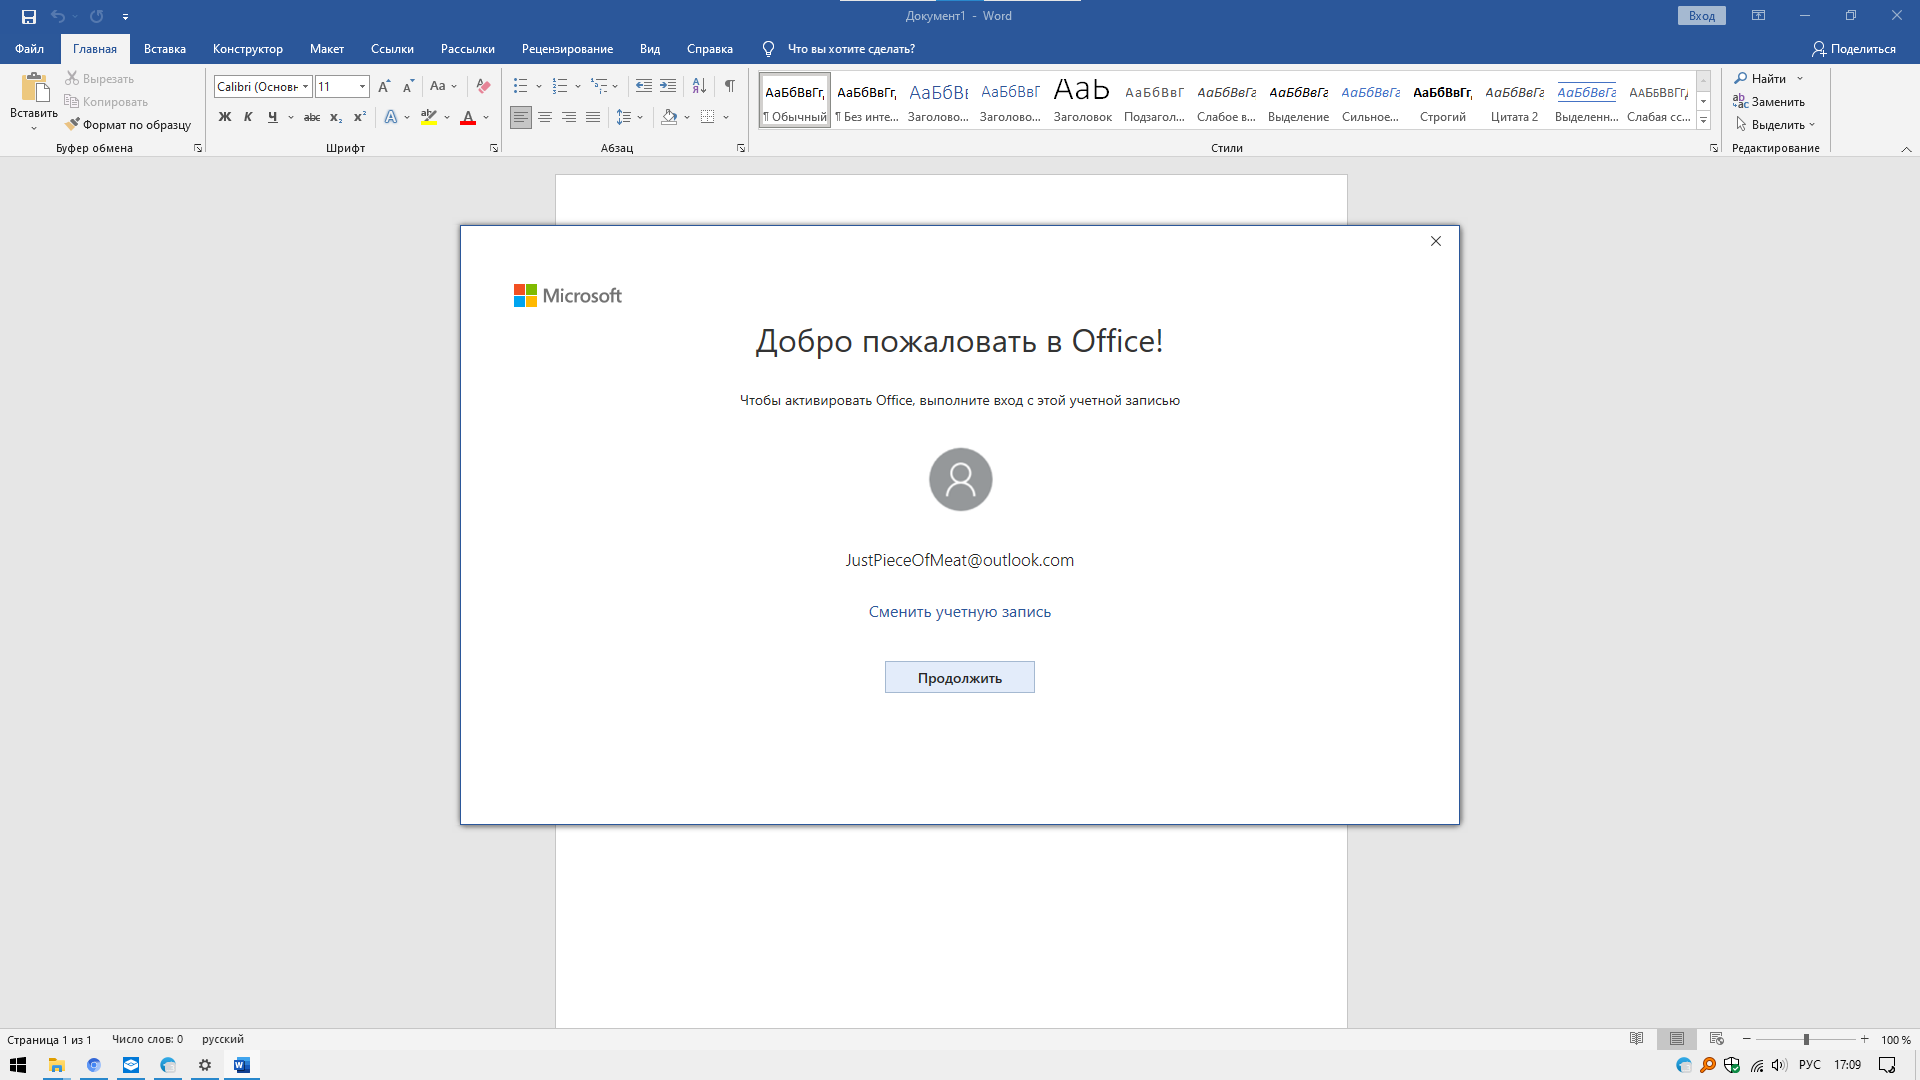
Task: Click the bulleted list icon
Action: point(520,86)
